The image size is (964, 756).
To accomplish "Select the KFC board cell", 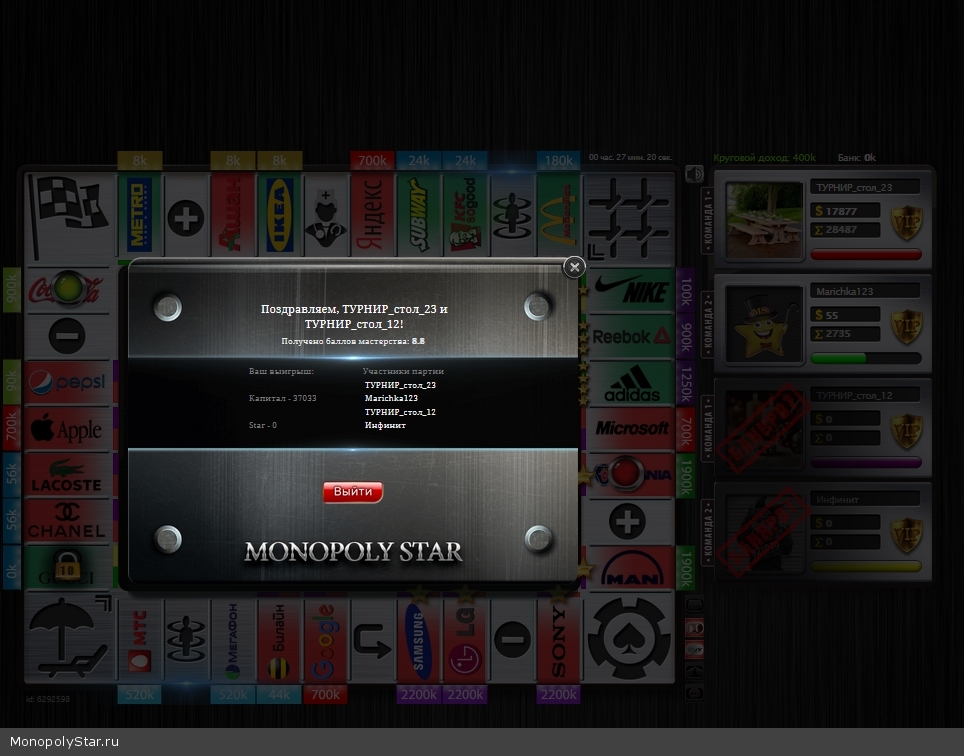I will (x=465, y=214).
